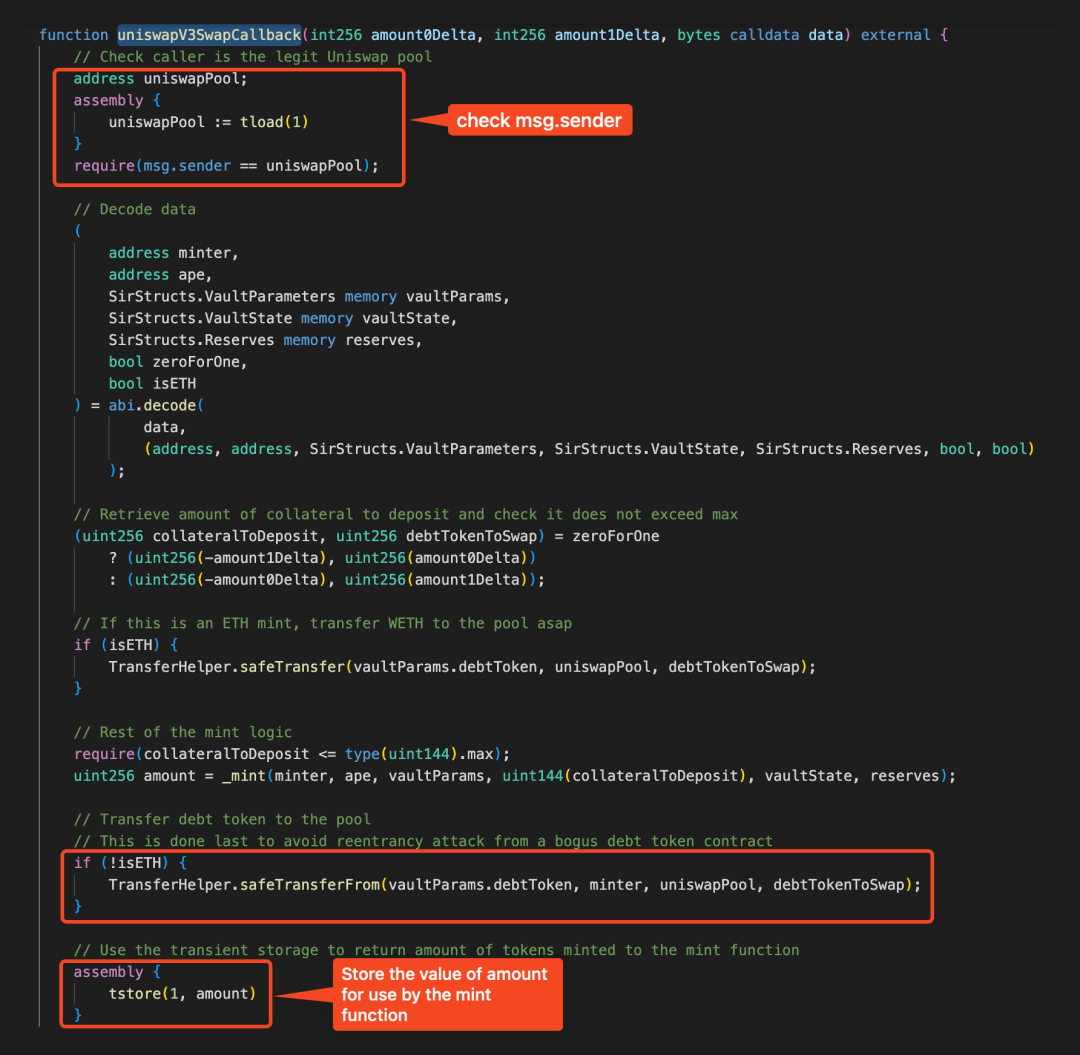Select the 'bool zeroForOne,' declaration line
The width and height of the screenshot is (1080, 1055).
click(178, 361)
